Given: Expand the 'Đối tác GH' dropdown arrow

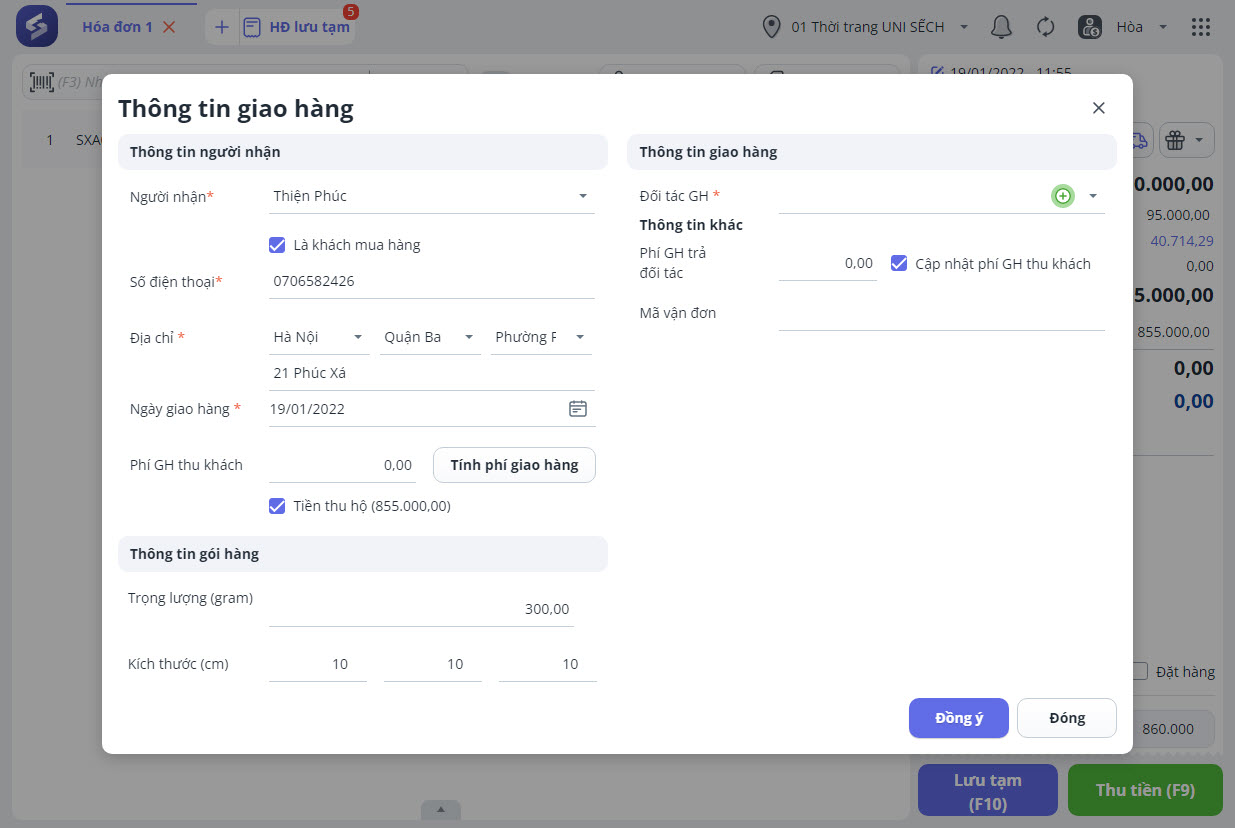Looking at the screenshot, I should click(x=1093, y=196).
